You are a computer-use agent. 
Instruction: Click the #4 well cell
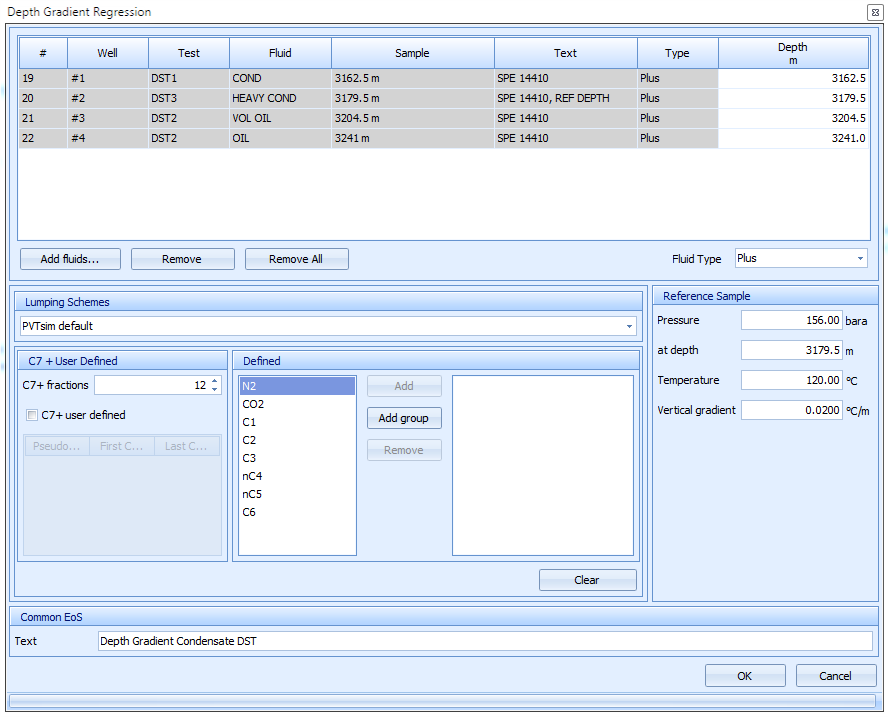coord(108,138)
